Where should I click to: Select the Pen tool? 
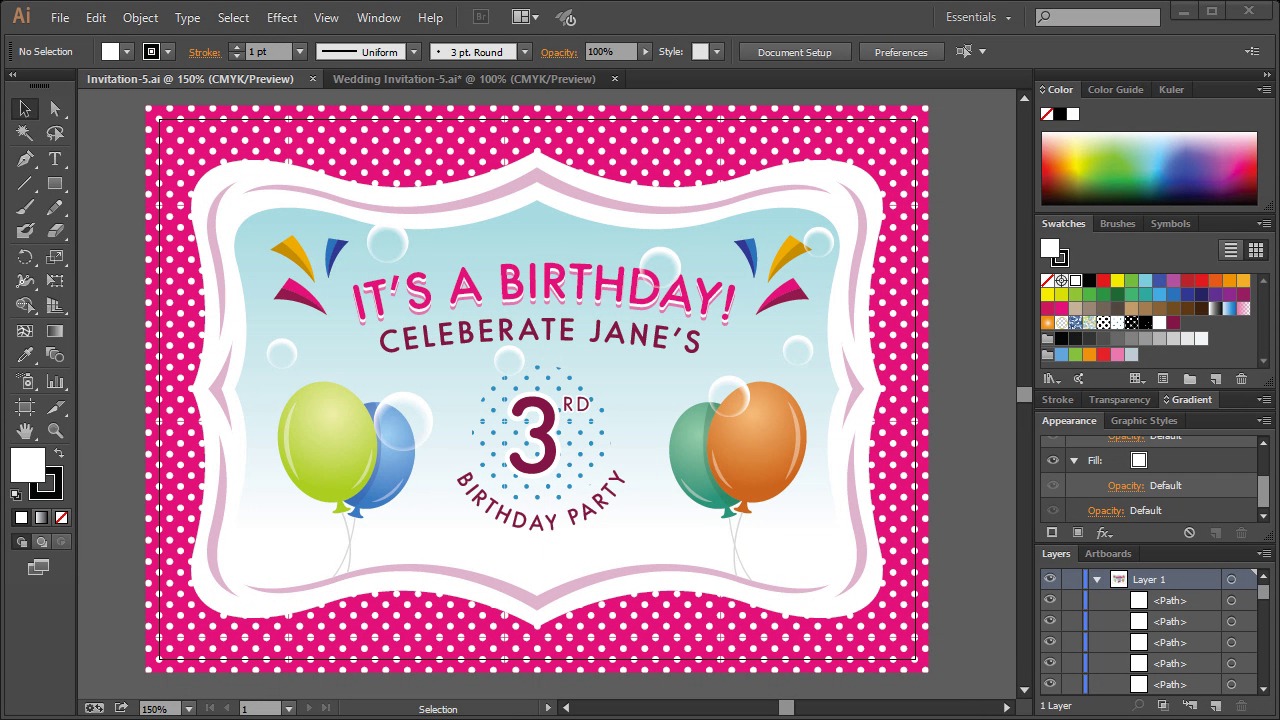[x=25, y=159]
